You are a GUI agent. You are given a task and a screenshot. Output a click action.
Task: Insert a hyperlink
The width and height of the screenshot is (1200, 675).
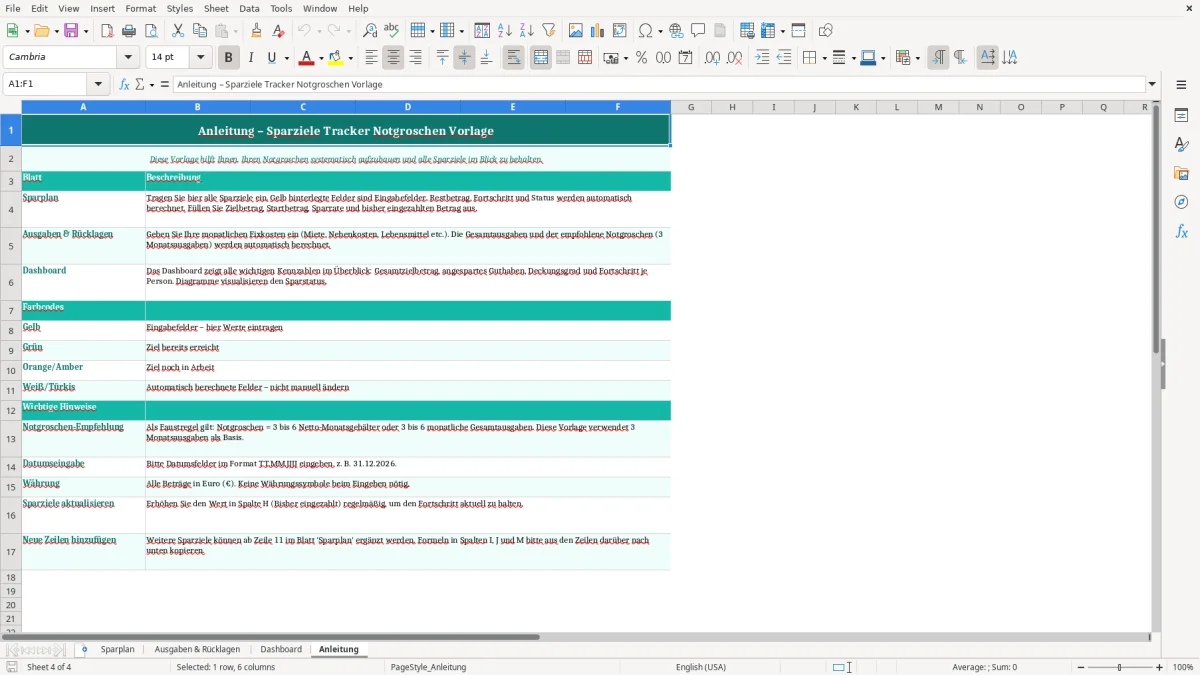(676, 31)
